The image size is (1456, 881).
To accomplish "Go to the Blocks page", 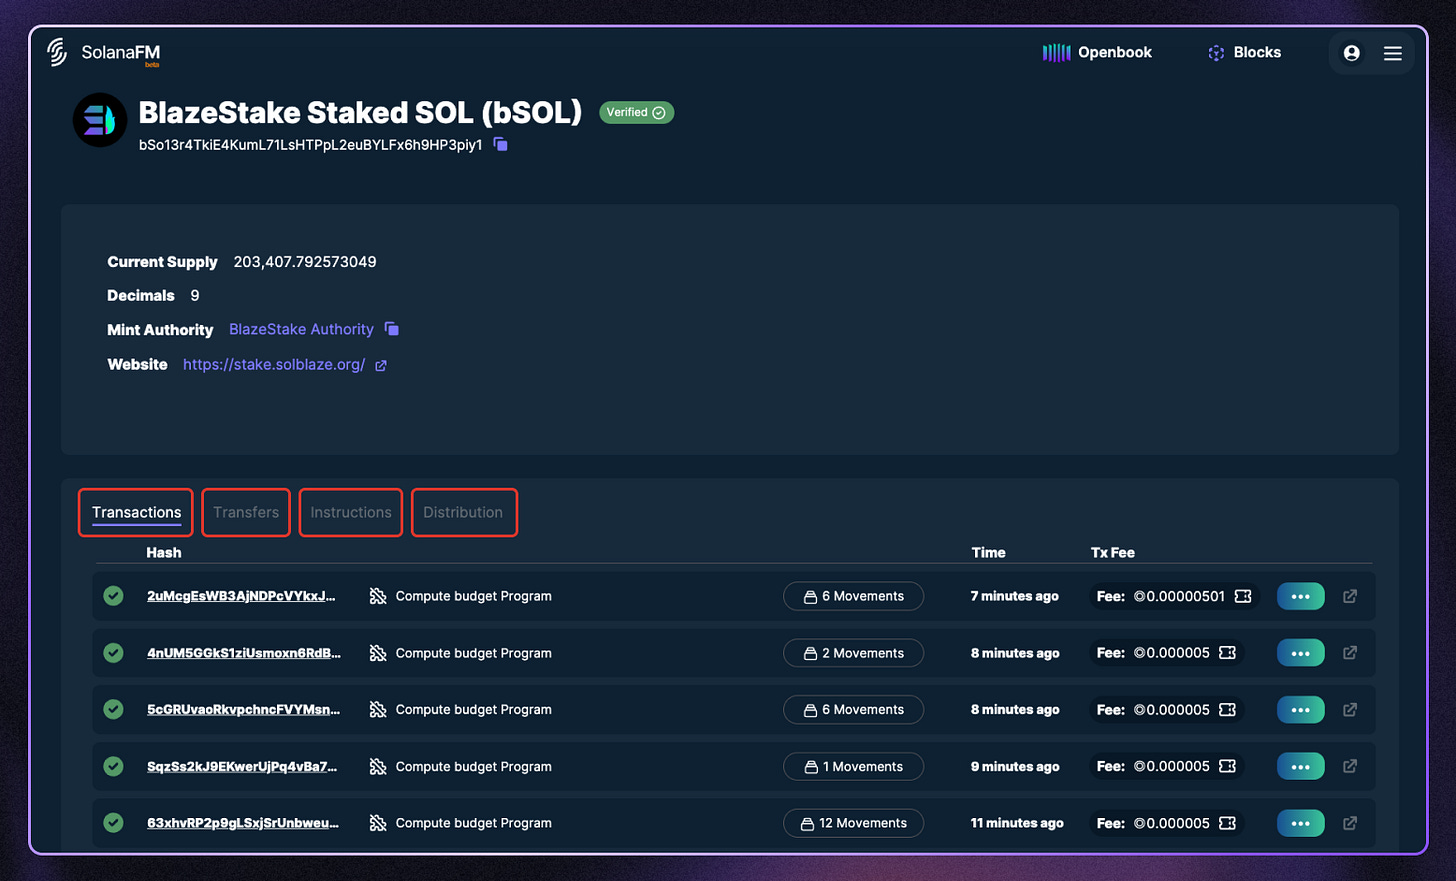I will pos(1244,52).
